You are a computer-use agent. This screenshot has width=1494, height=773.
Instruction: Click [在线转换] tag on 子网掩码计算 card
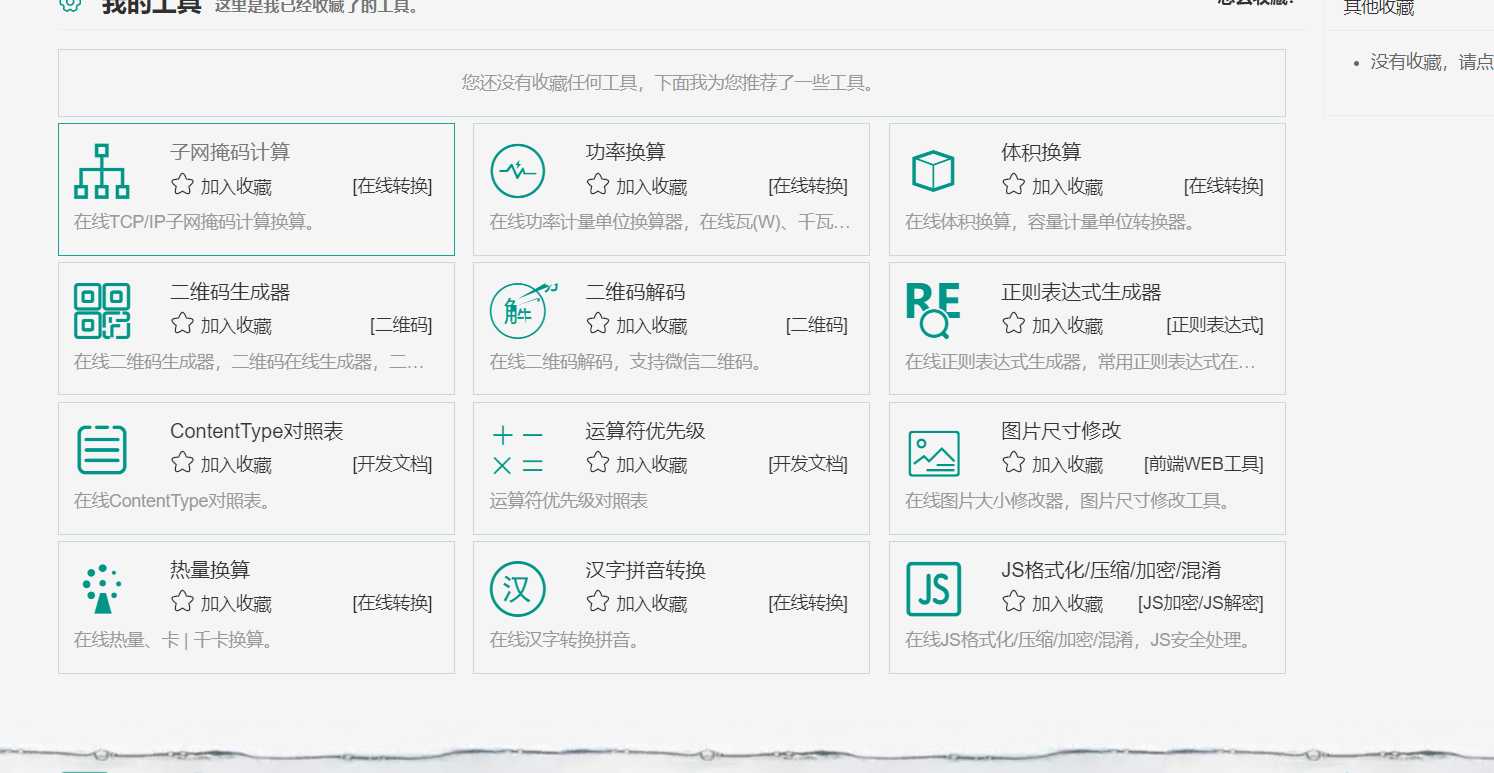(x=393, y=186)
